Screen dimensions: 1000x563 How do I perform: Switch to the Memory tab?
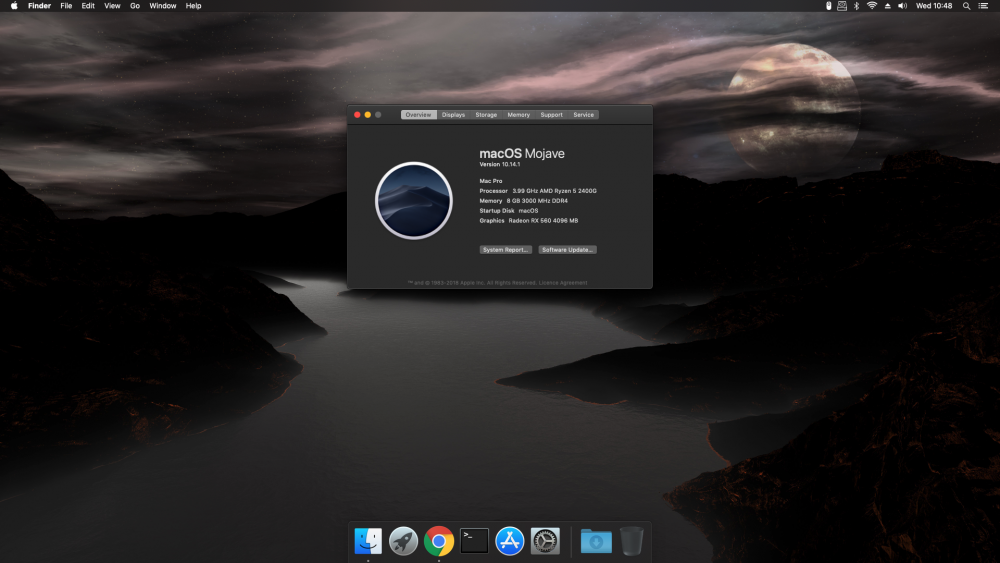pos(518,115)
